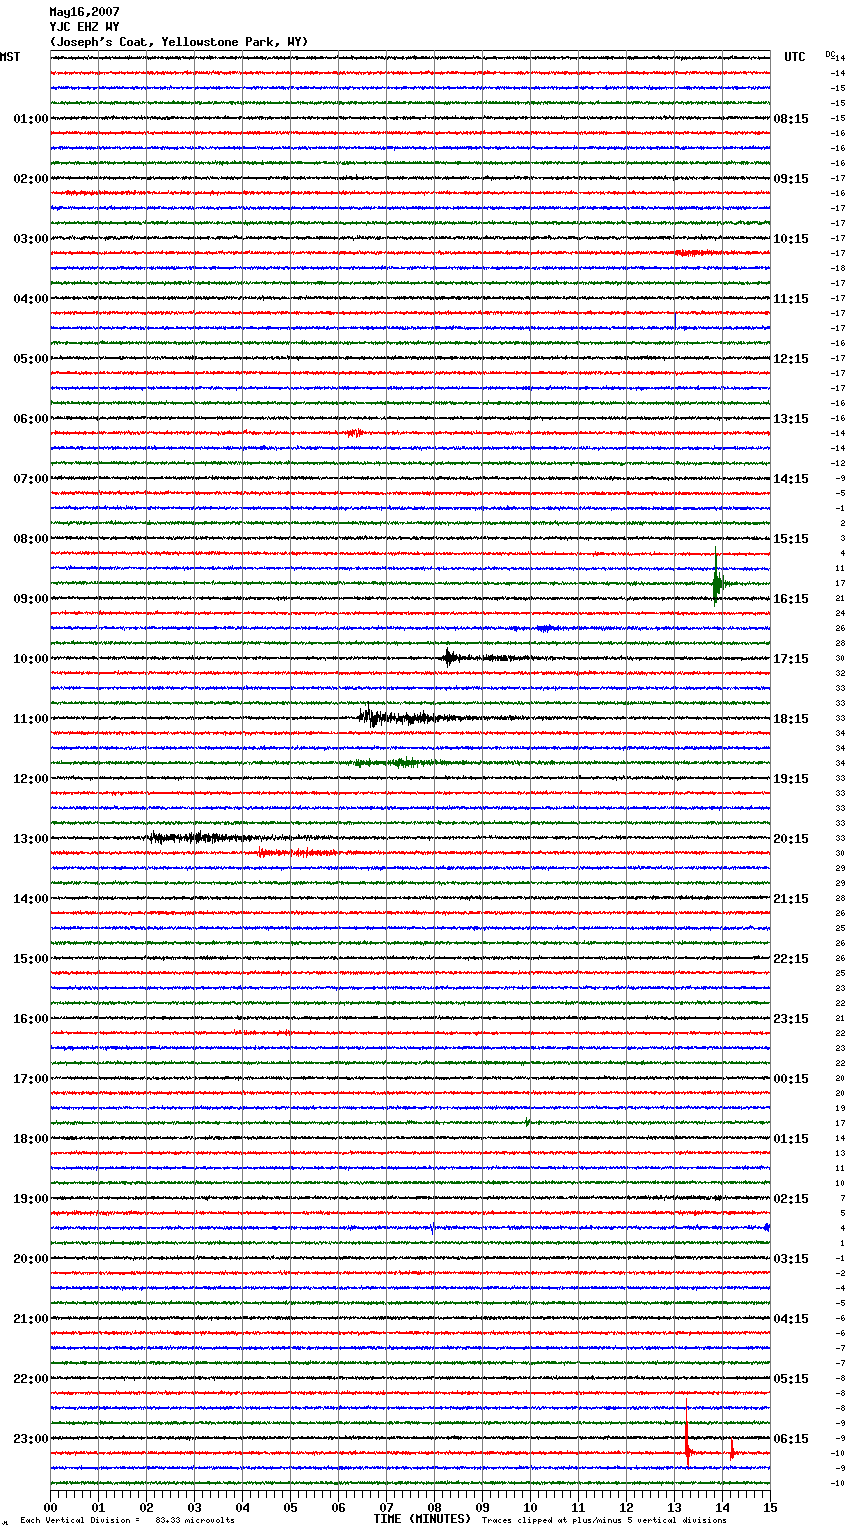Click the 06:15 UTC time label
Screen dimensions: 850x1534
[x=791, y=1439]
